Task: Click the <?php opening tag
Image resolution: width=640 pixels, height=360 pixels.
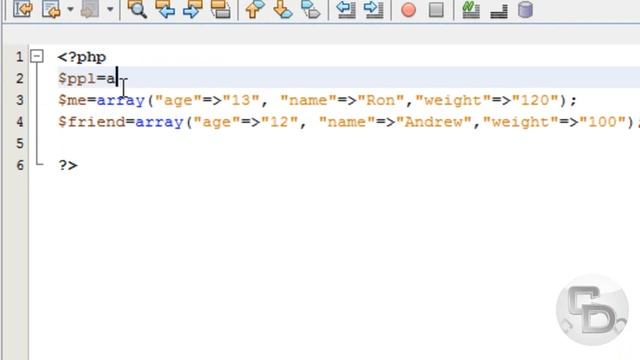Action: tap(82, 57)
